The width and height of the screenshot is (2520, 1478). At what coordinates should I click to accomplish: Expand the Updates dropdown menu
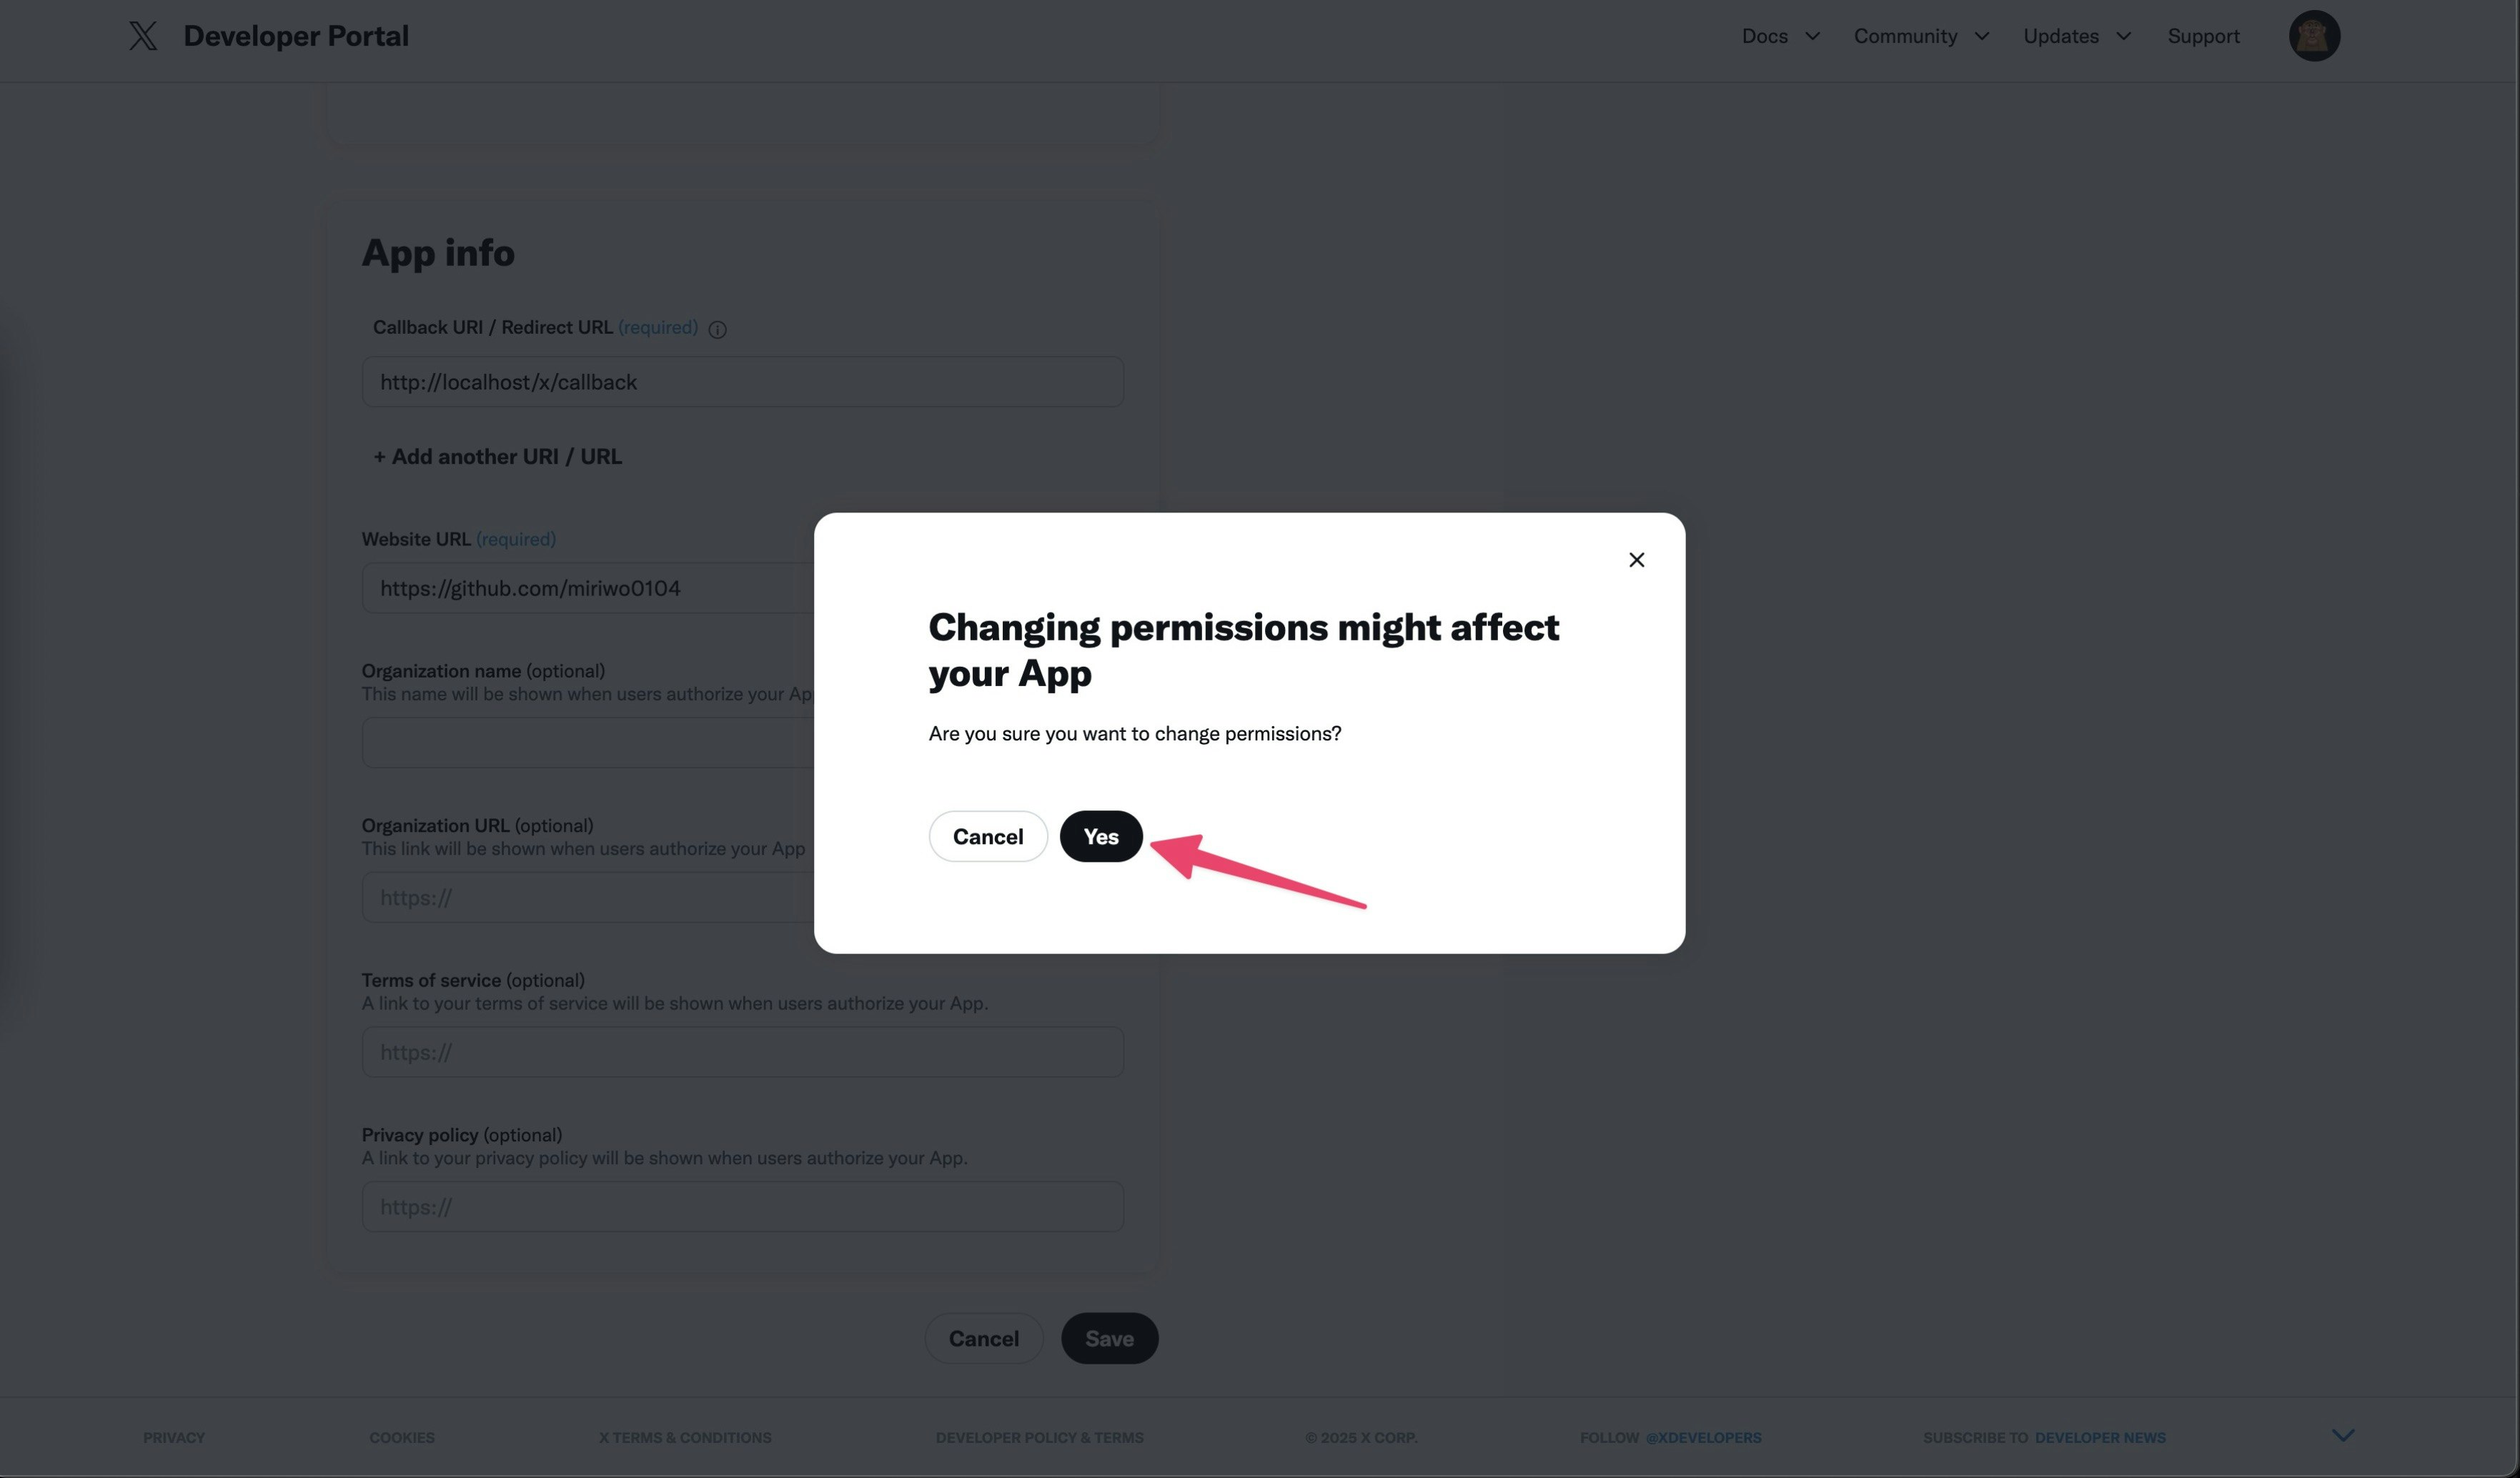2077,36
